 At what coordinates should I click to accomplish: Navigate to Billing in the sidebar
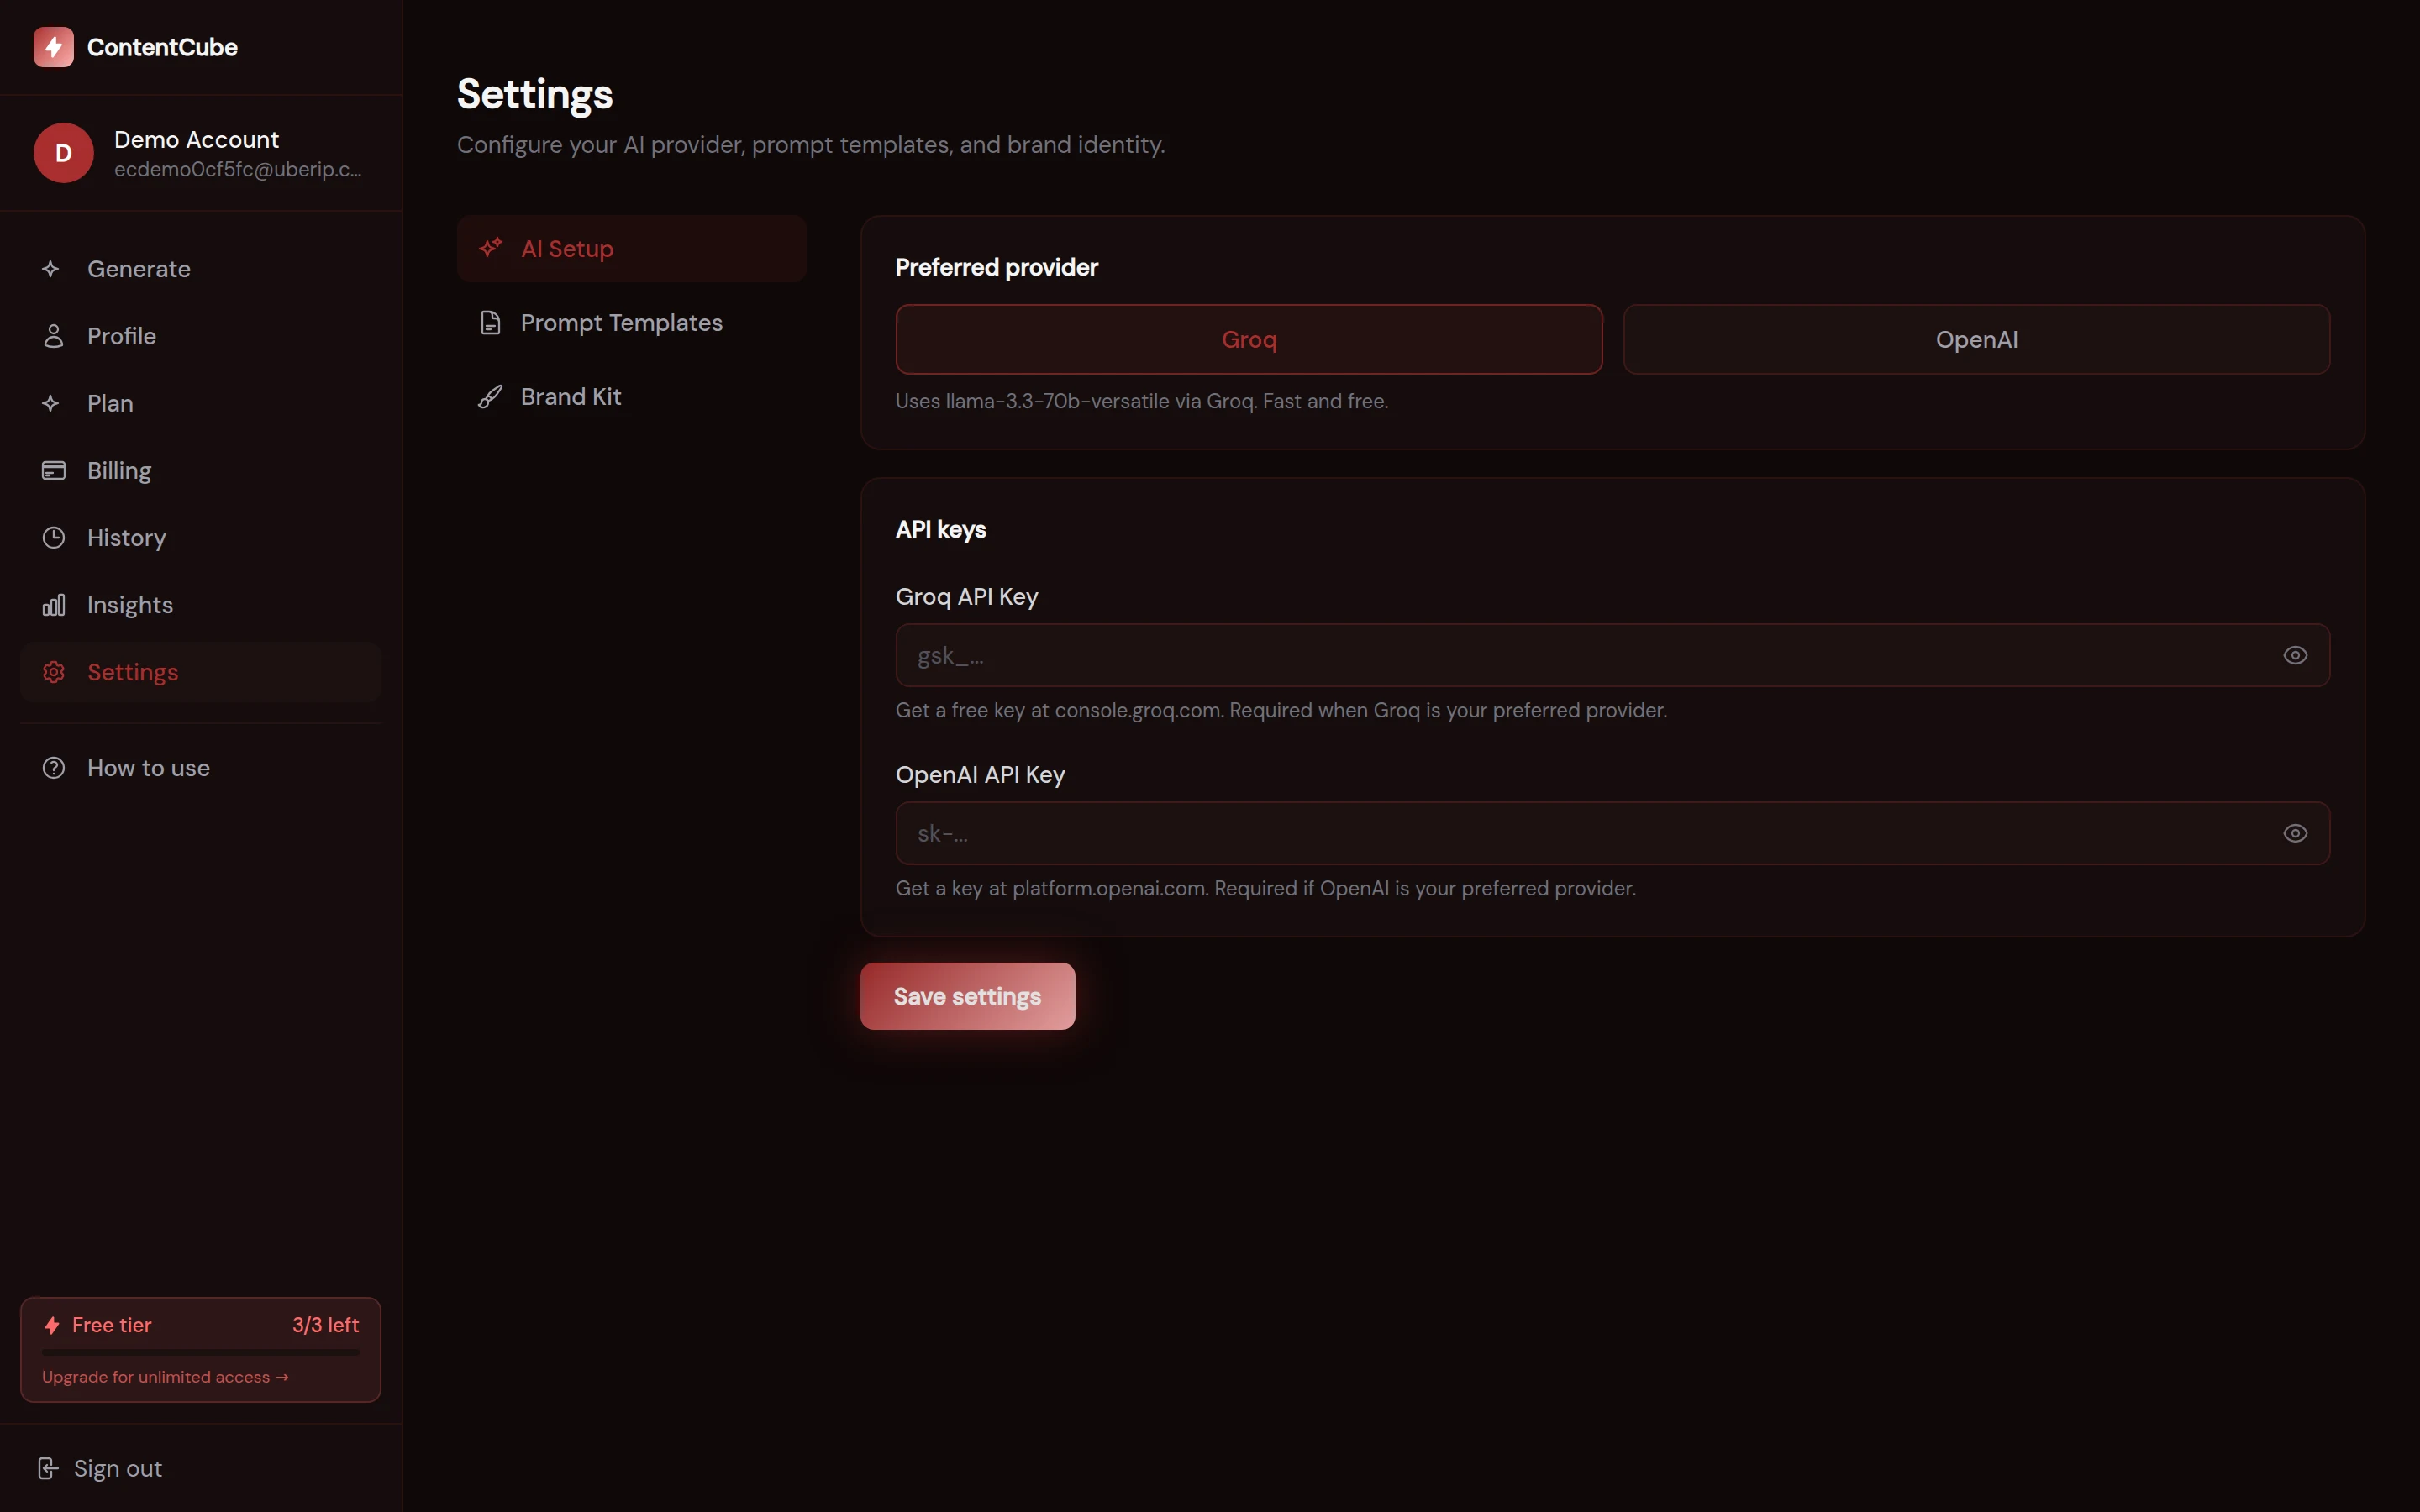tap(200, 470)
